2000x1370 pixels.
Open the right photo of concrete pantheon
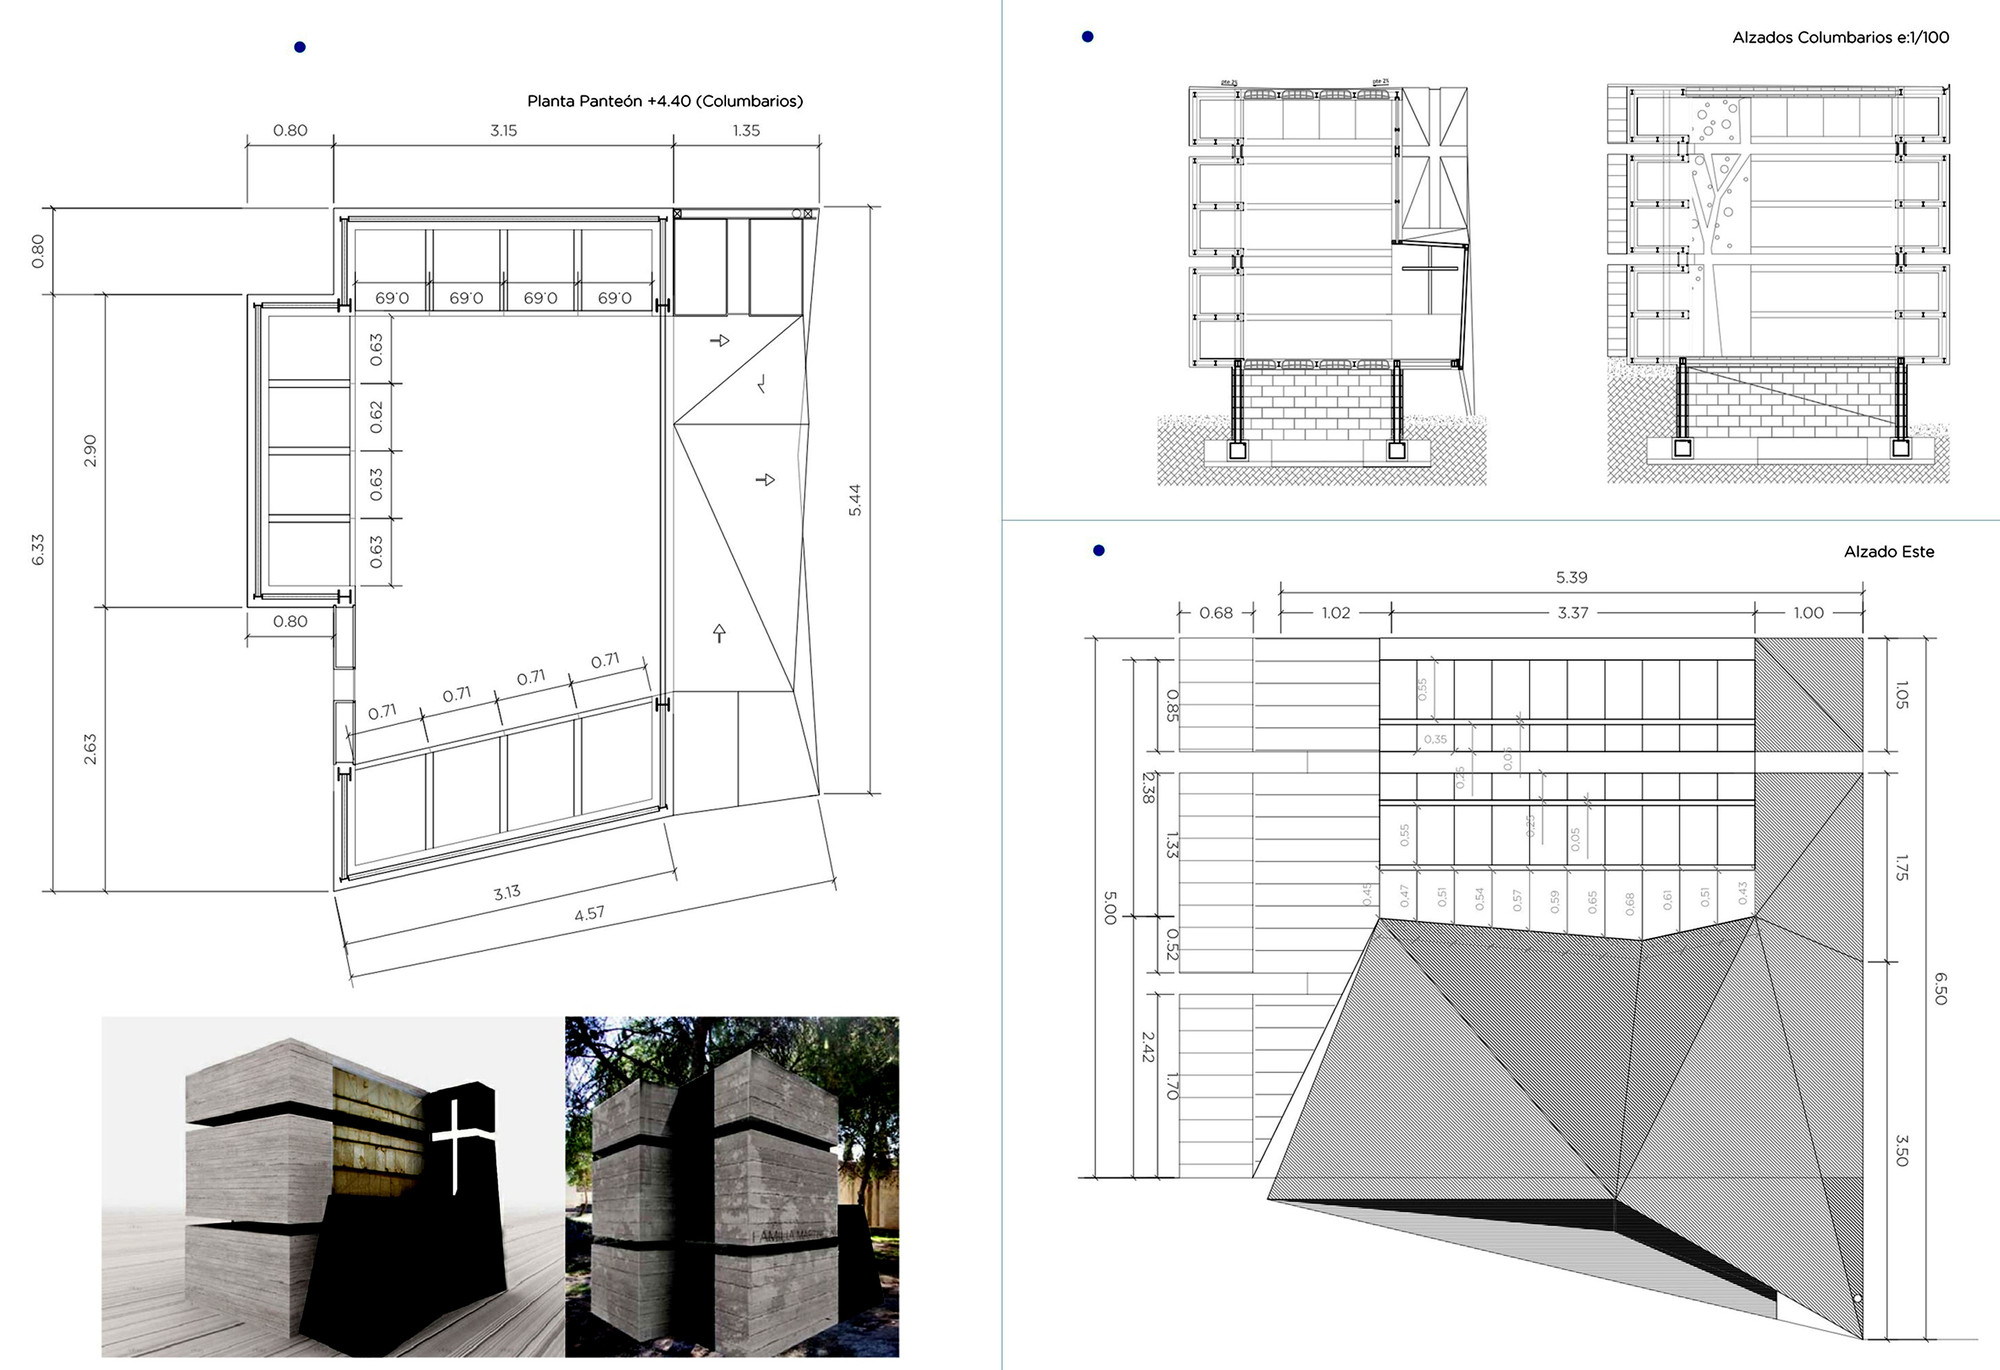731,1186
